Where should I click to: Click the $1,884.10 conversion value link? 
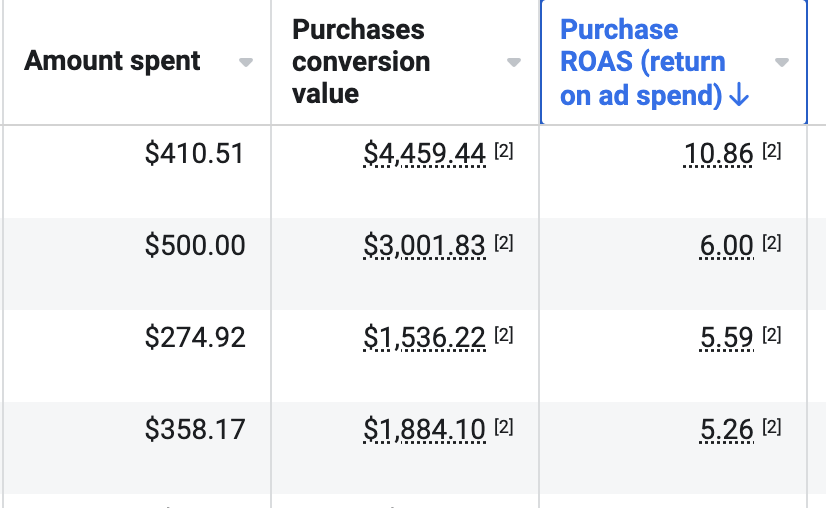tap(424, 429)
